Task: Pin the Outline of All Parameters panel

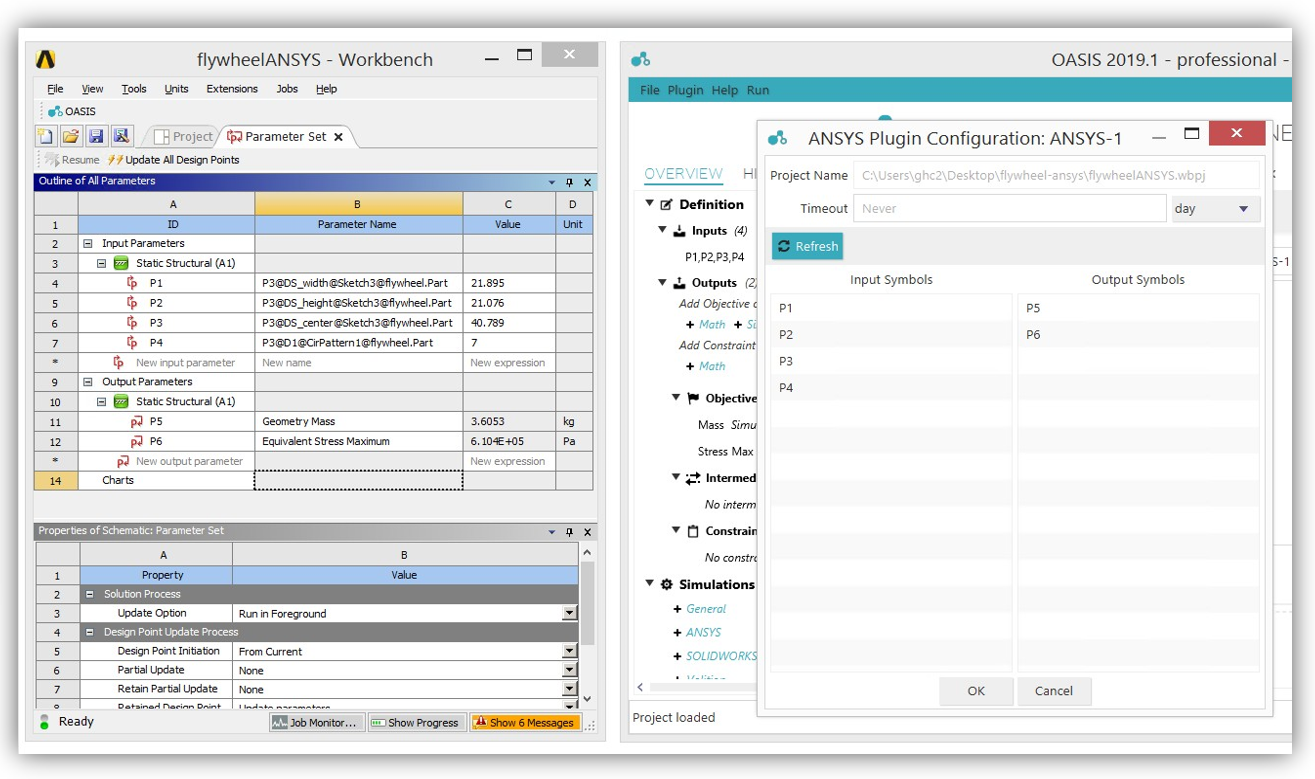Action: pos(570,182)
